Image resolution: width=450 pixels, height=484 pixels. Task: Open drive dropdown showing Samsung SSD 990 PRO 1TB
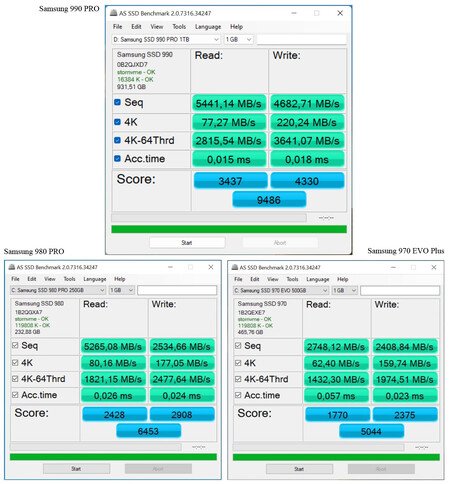click(x=166, y=39)
